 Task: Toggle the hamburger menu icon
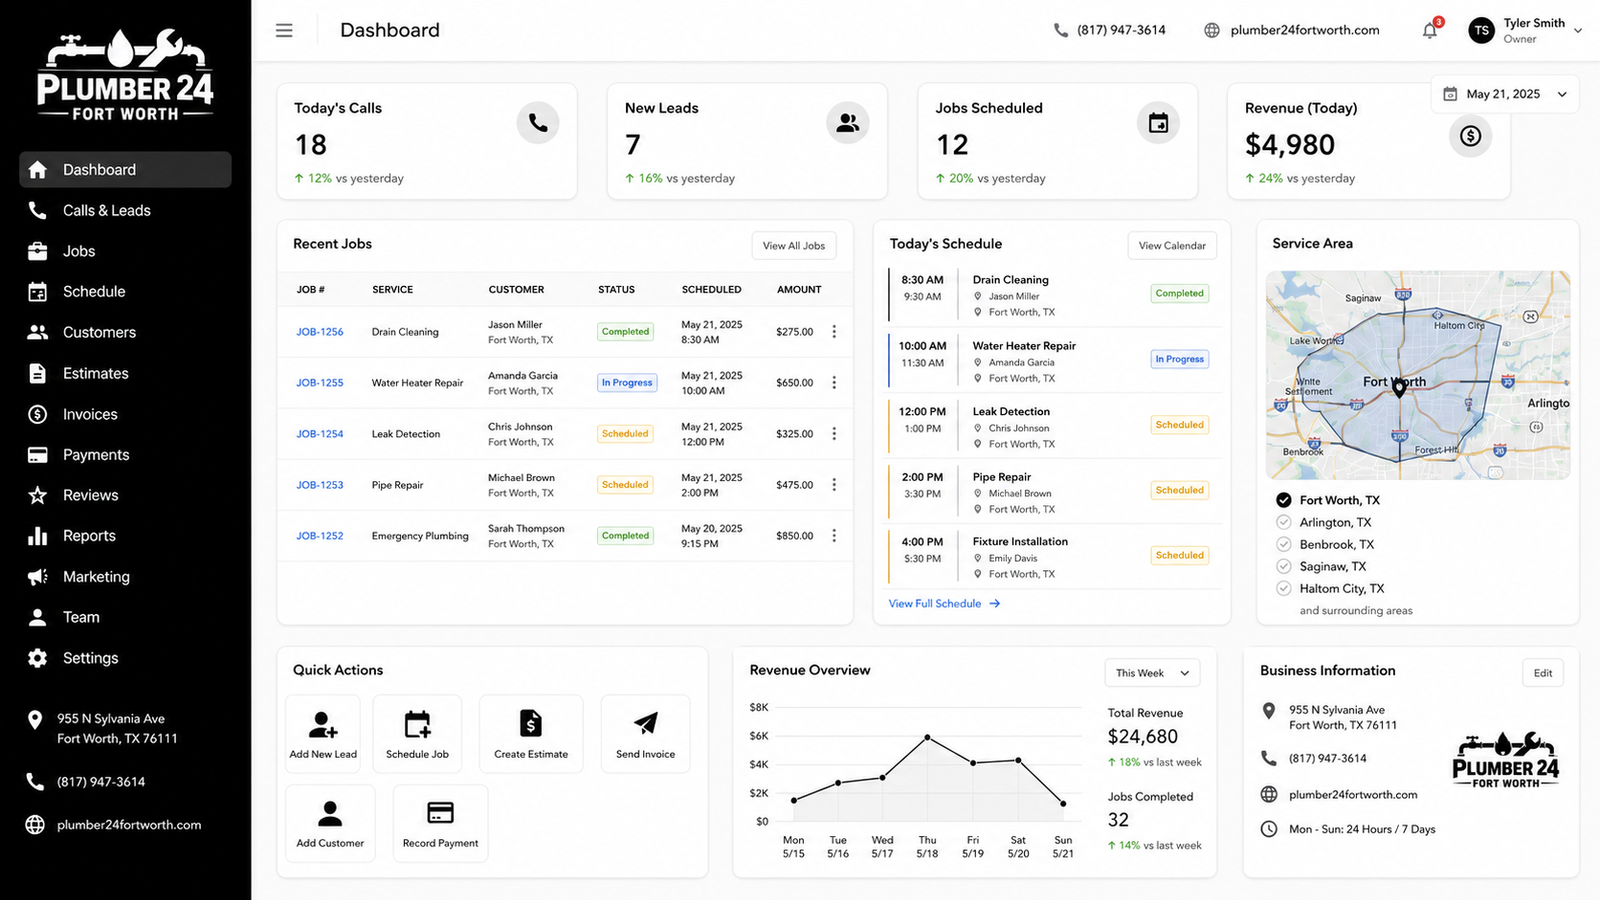coord(284,30)
